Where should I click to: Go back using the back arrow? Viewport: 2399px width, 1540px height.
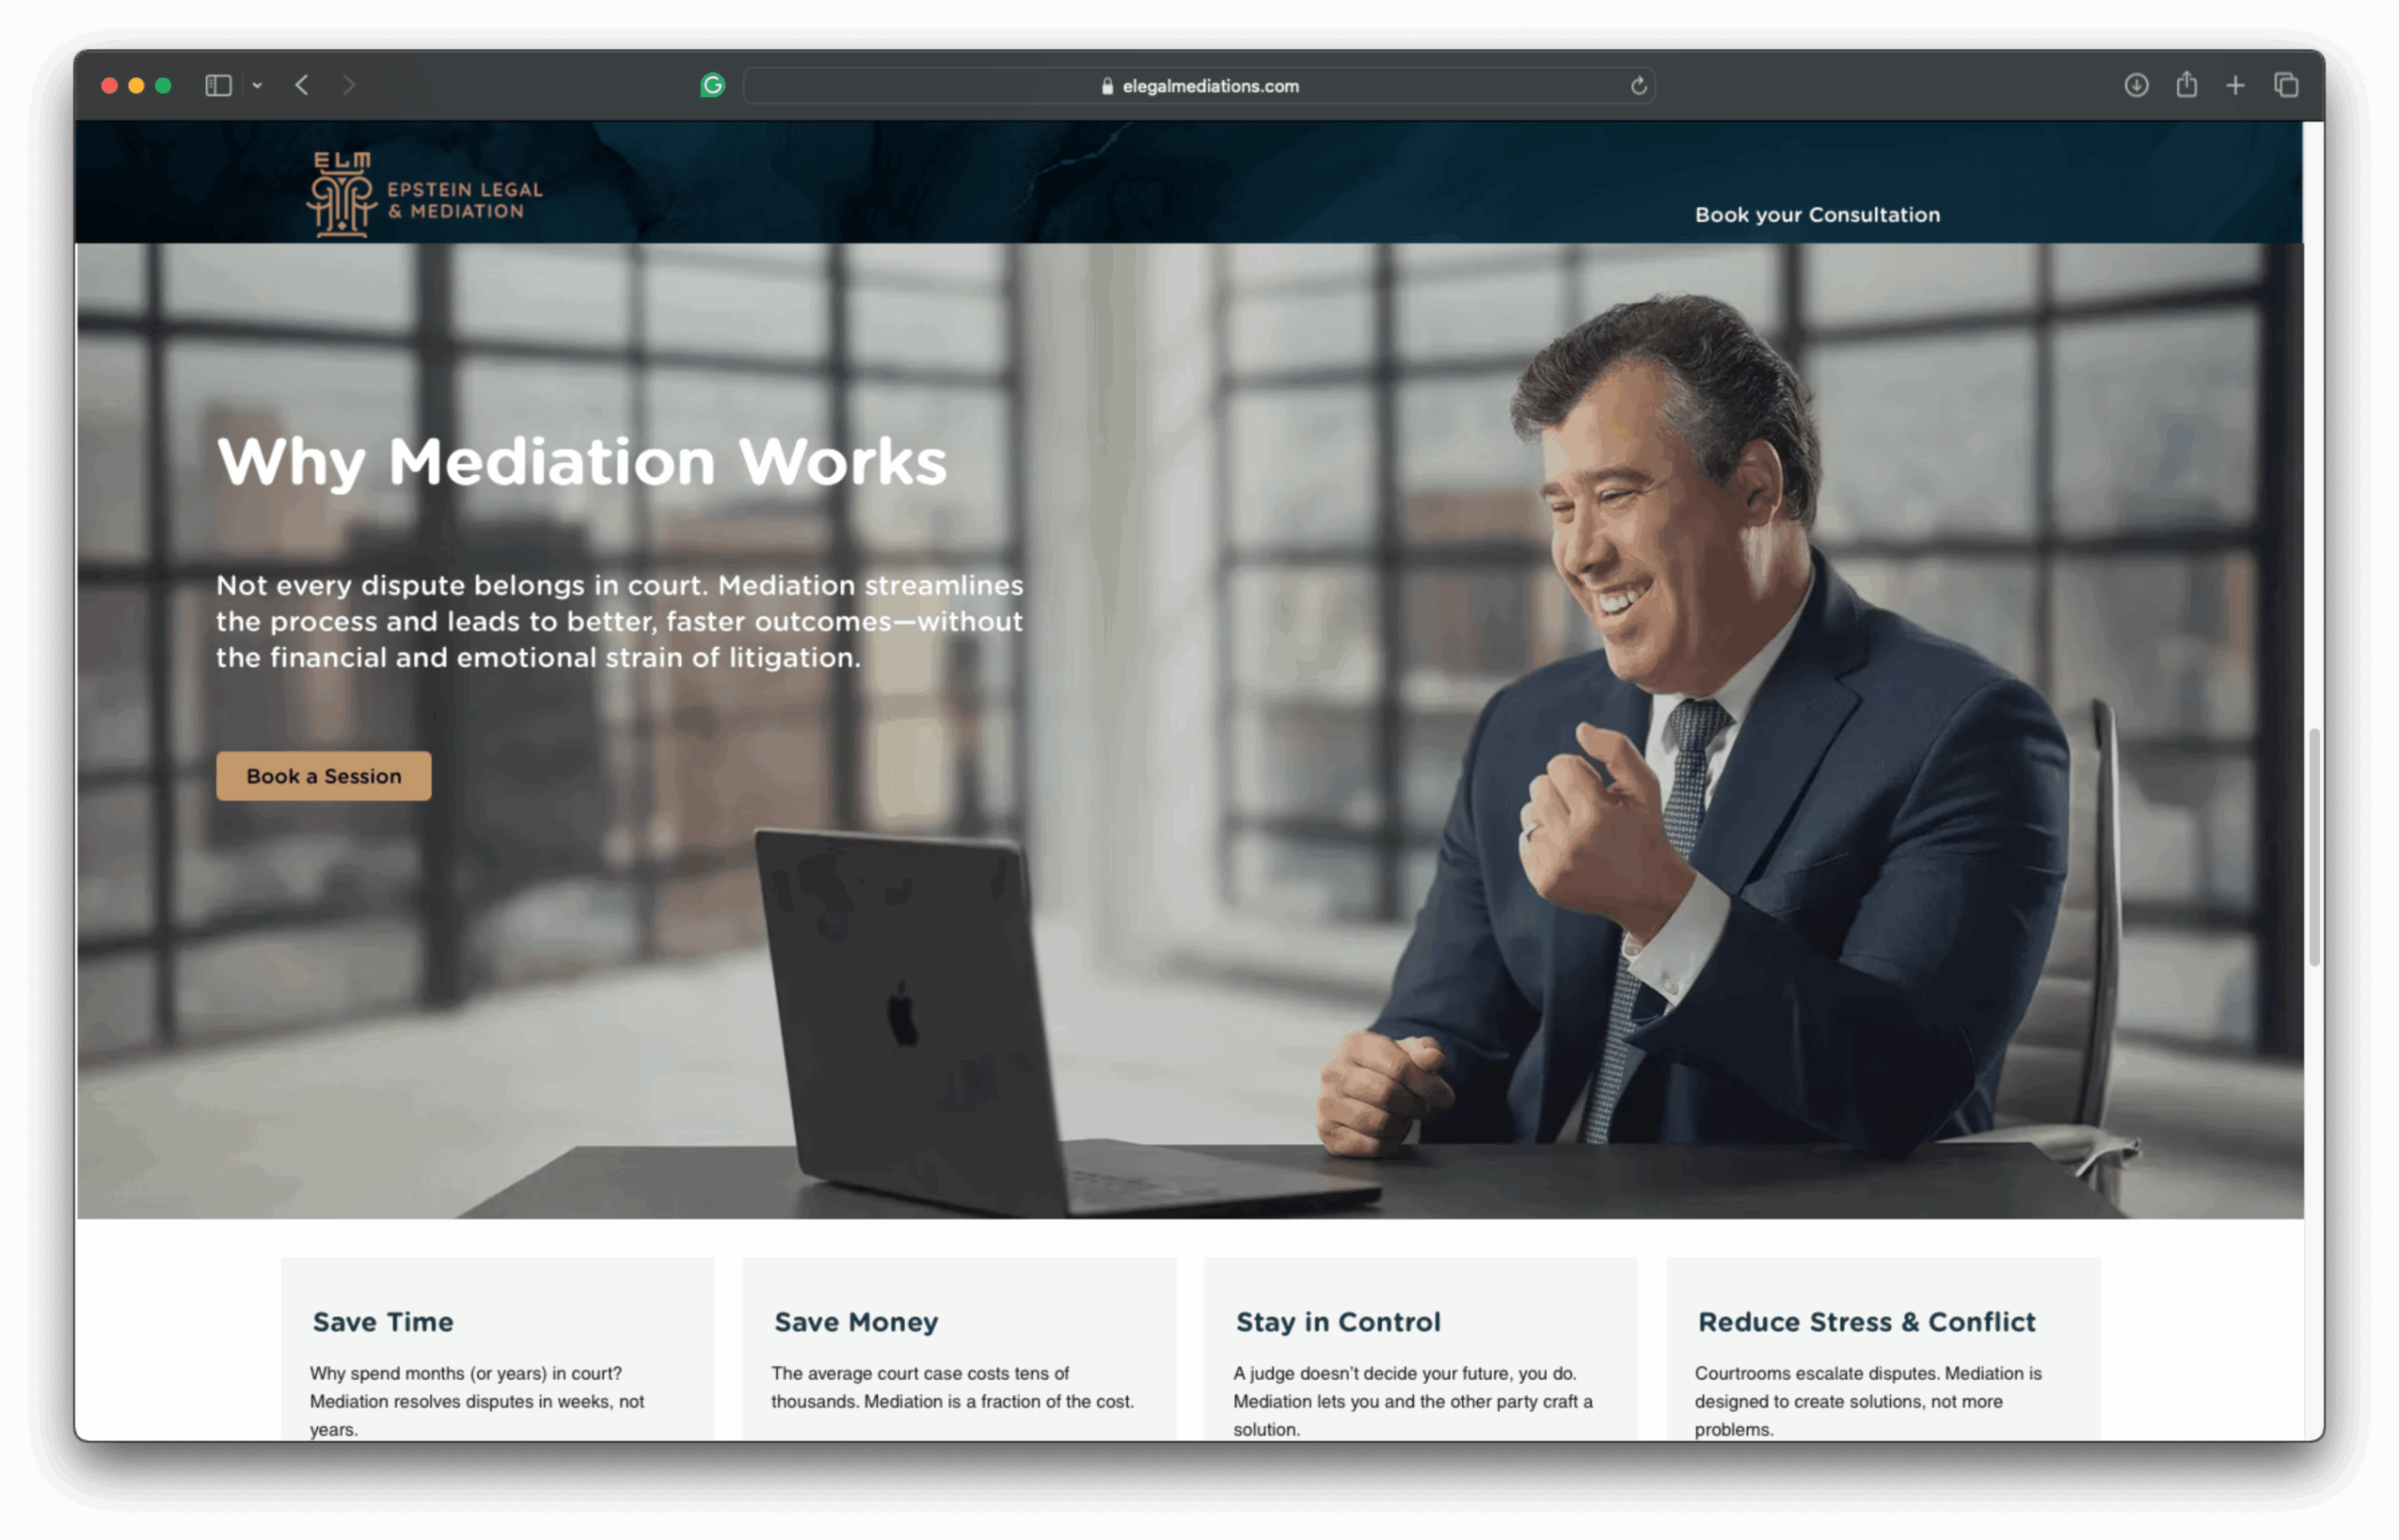(302, 86)
